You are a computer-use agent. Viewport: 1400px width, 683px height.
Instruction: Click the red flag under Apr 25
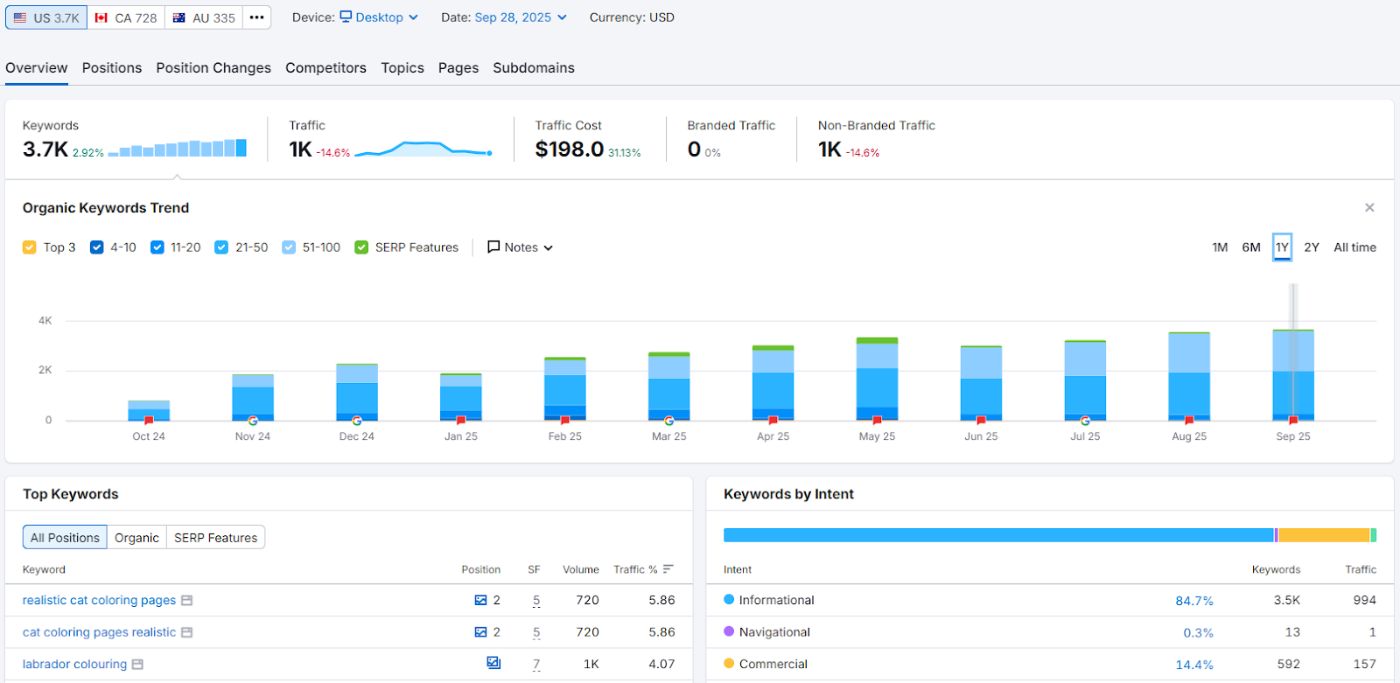773,421
